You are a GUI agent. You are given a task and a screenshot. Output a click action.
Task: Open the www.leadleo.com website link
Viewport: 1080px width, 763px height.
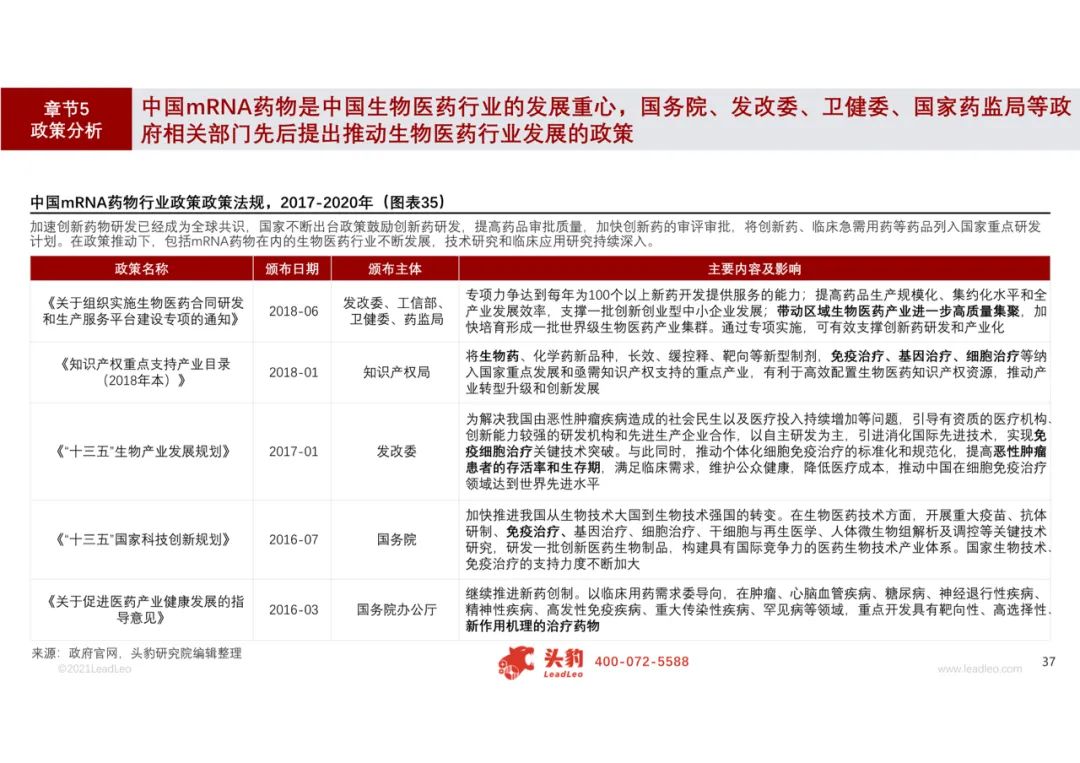click(979, 668)
